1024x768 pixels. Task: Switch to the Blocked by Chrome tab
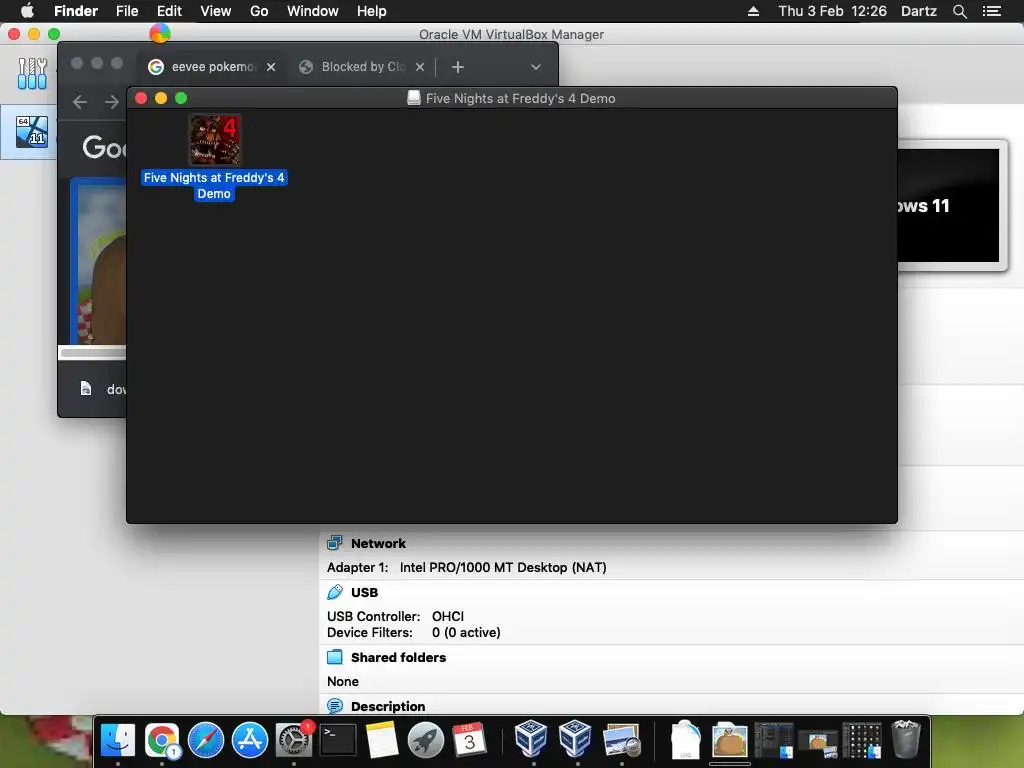click(x=360, y=67)
